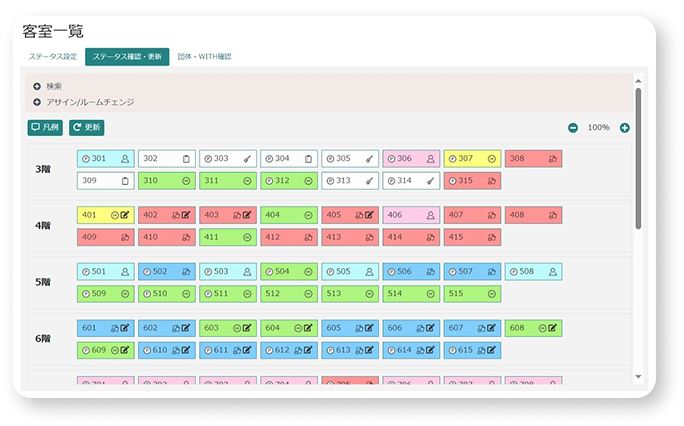Select the ステータス確認・更新 tab
Image resolution: width=684 pixels, height=426 pixels.
point(127,57)
